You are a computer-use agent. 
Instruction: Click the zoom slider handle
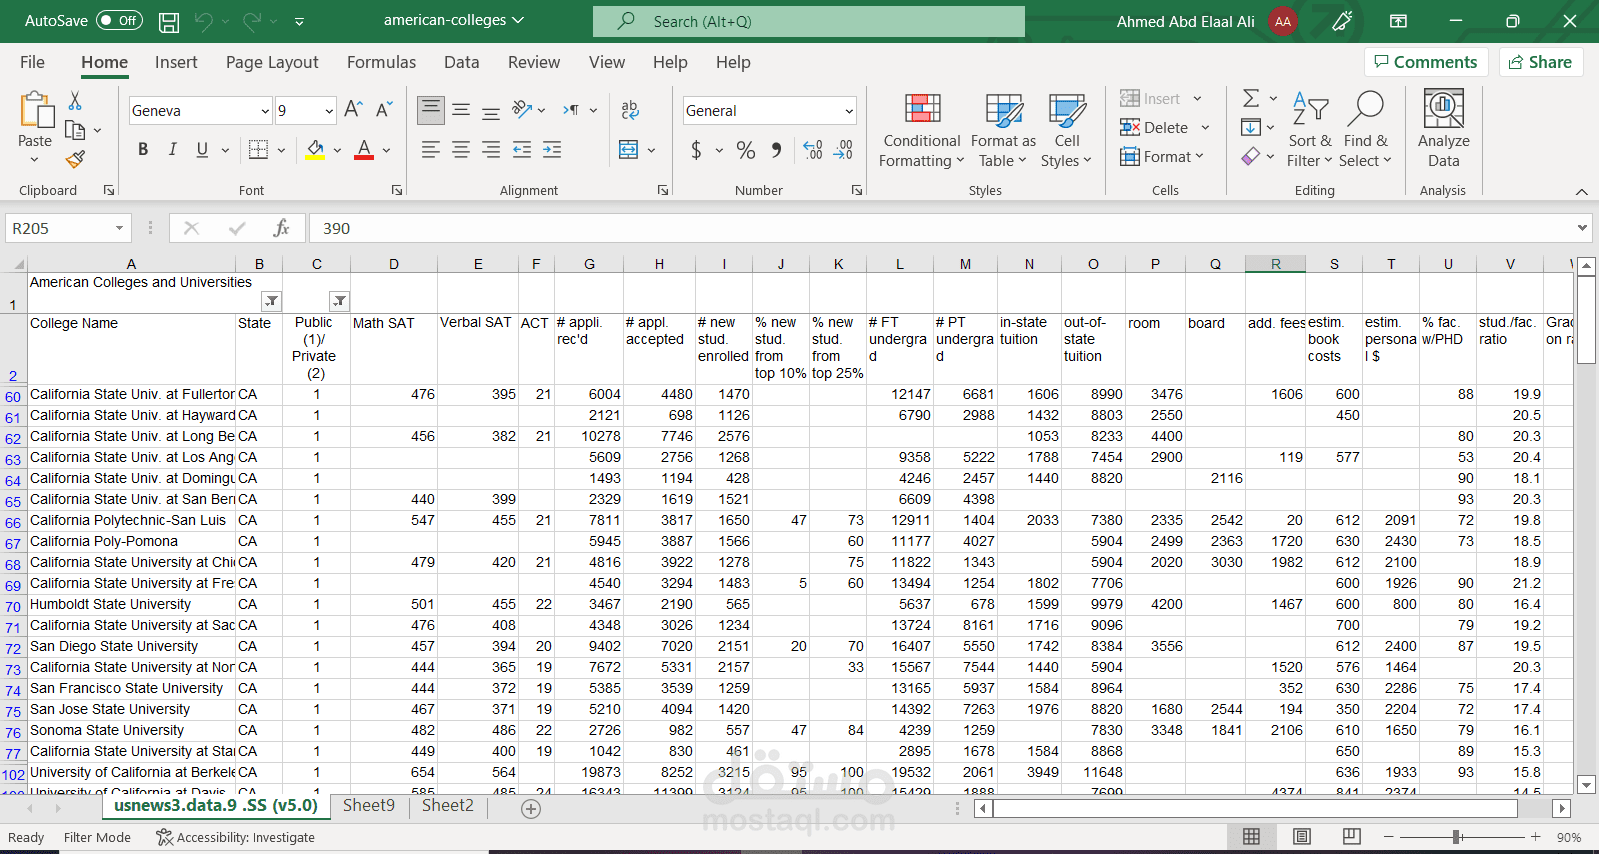[1457, 837]
